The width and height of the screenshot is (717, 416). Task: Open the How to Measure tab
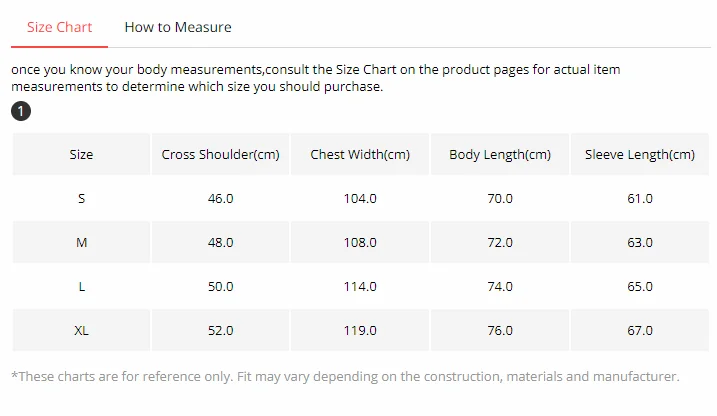(x=177, y=27)
